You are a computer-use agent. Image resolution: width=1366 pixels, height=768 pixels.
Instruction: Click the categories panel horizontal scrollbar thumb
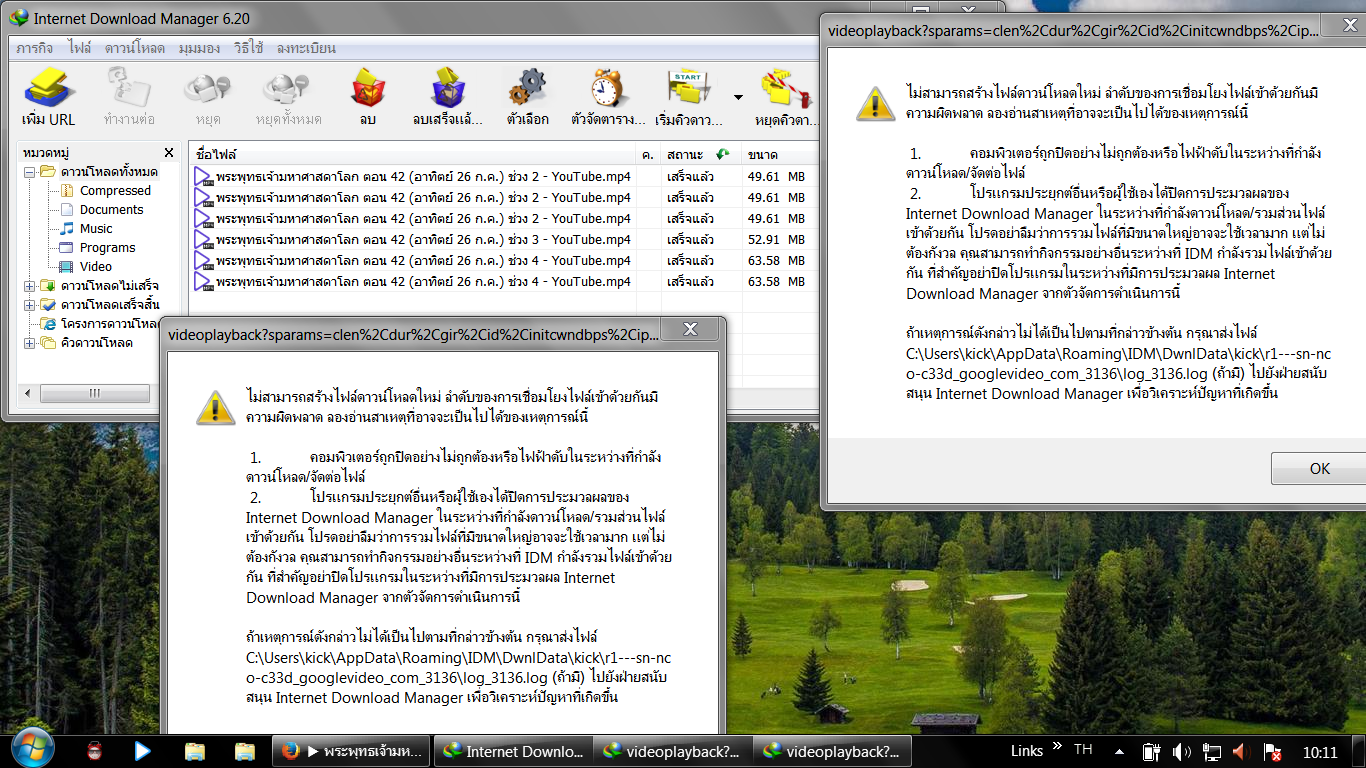point(97,394)
